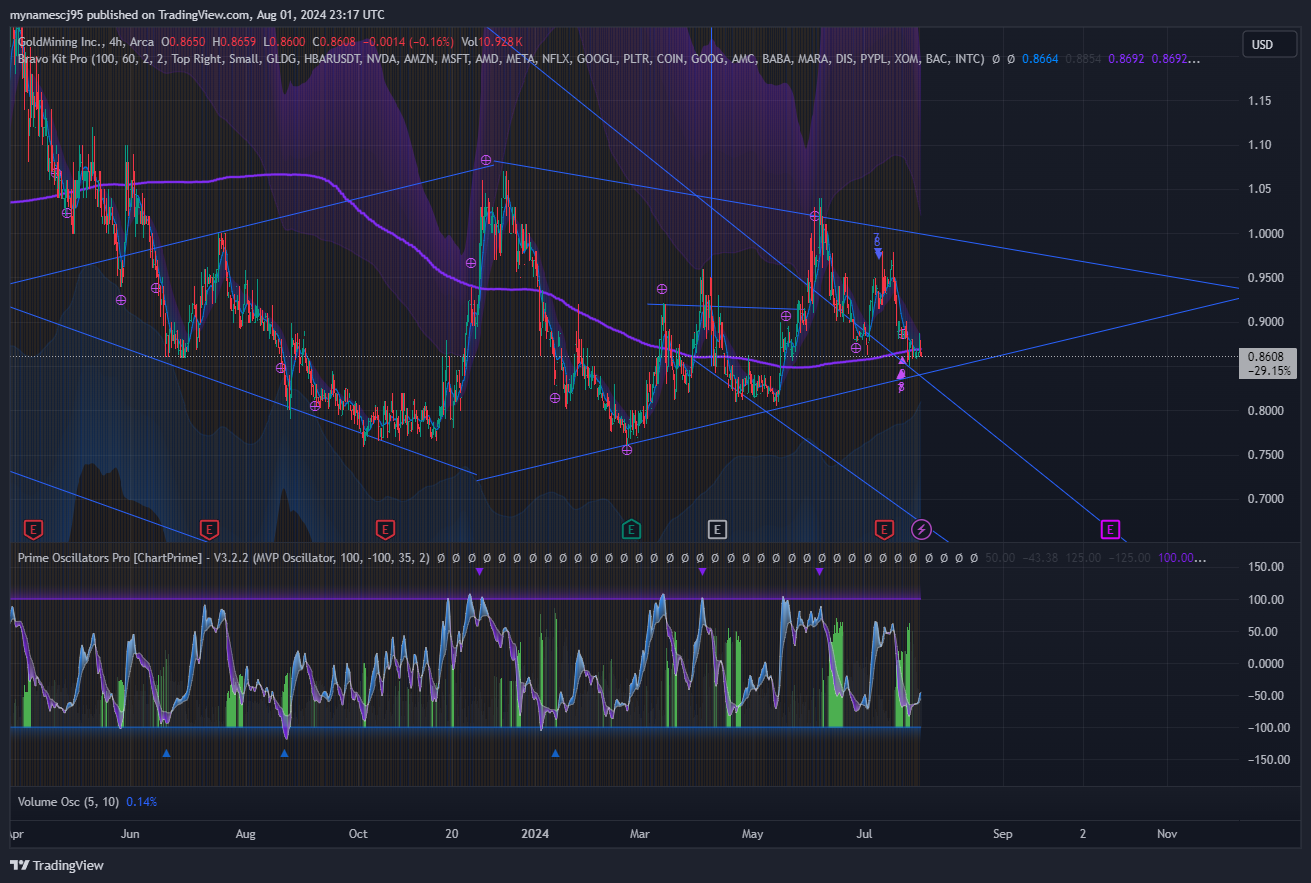Click the GoldMining Inc. symbol title
Viewport: 1311px width, 883px height.
tap(61, 42)
